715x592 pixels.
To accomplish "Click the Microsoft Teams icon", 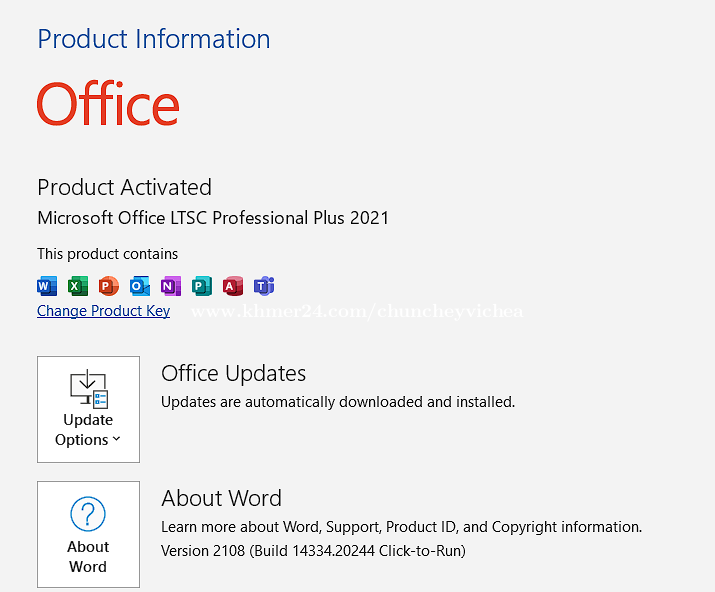I will coord(264,286).
